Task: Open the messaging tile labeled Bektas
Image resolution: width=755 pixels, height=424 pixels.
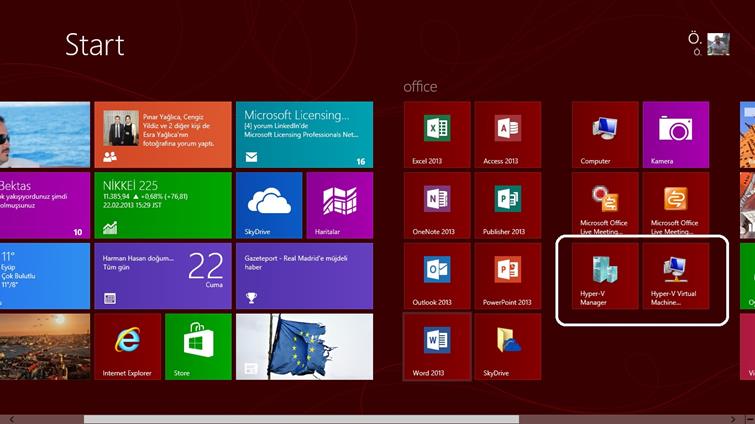Action: click(45, 206)
